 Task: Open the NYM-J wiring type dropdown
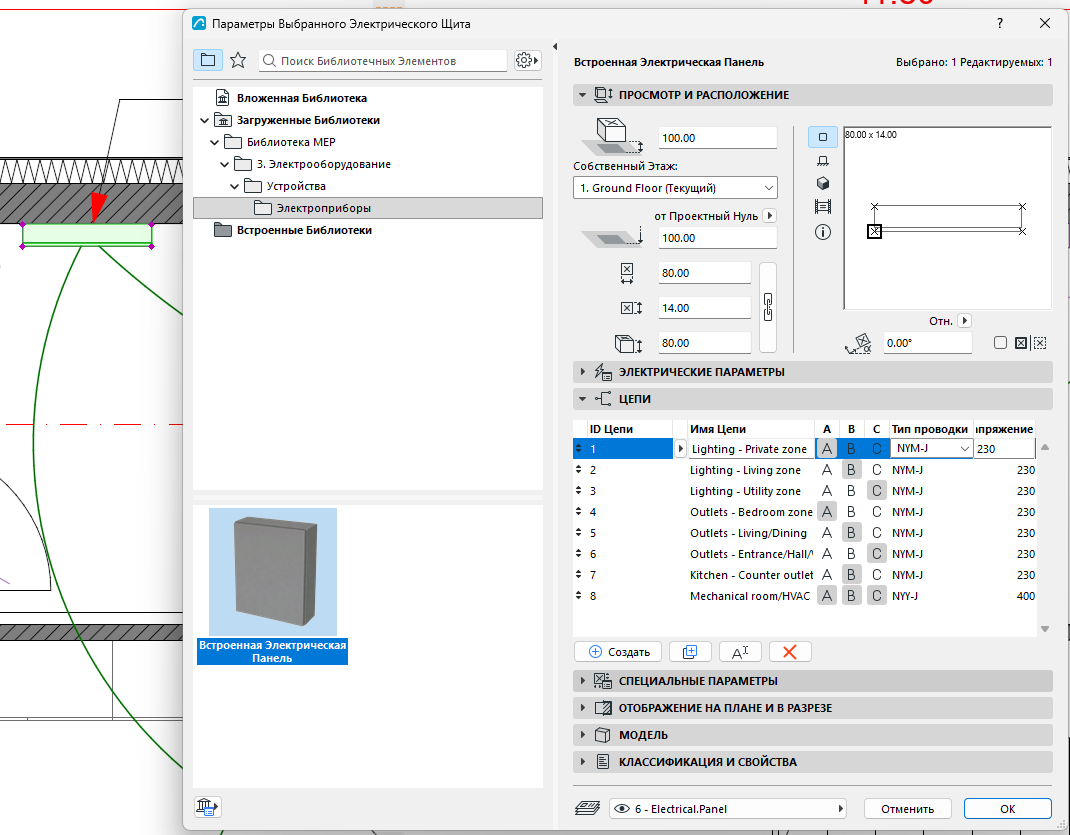pos(931,448)
